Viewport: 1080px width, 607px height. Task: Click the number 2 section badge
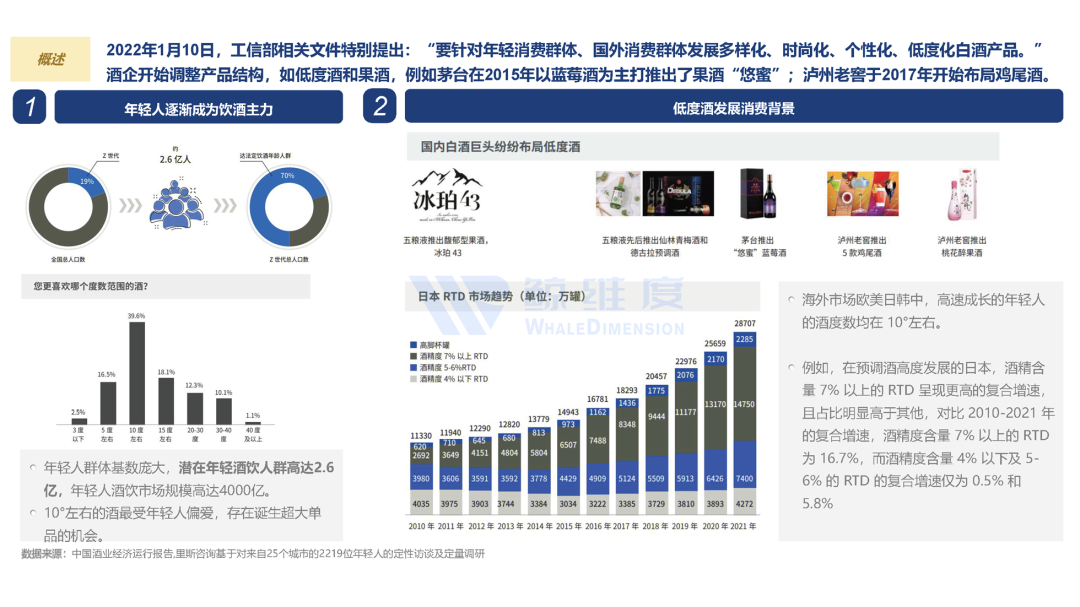[x=380, y=106]
